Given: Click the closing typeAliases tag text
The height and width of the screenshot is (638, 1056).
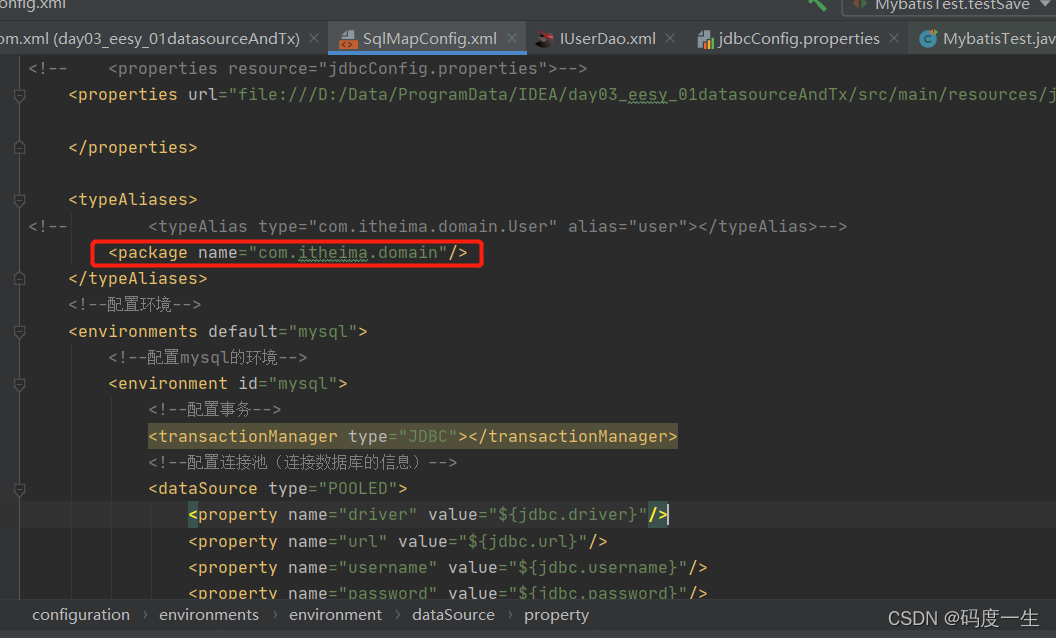Looking at the screenshot, I should coord(137,279).
